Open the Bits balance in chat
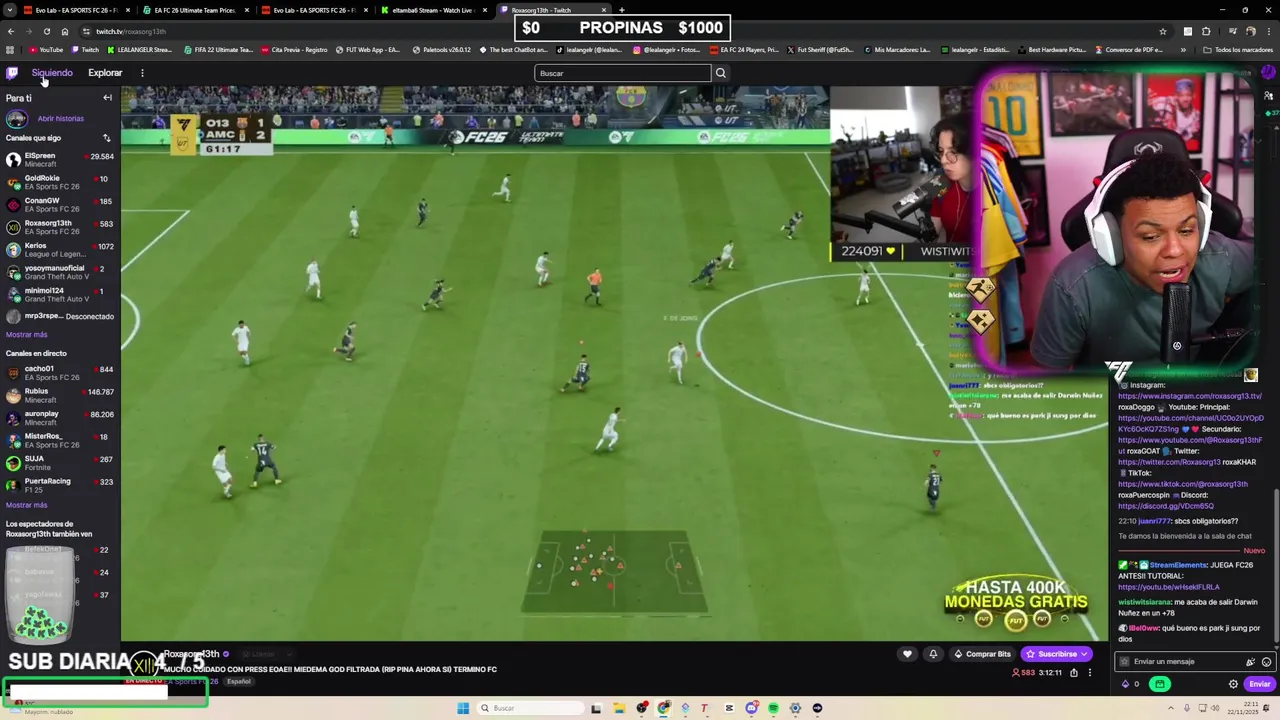 1130,684
